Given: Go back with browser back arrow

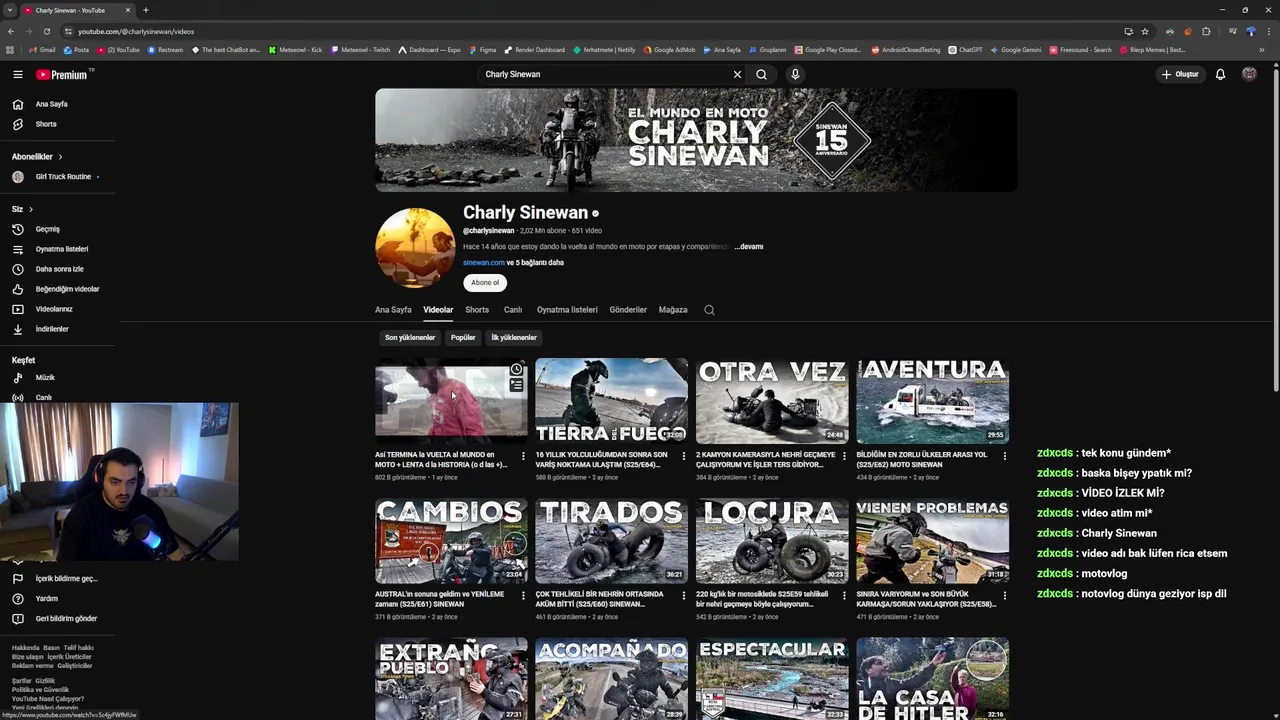Looking at the screenshot, I should [10, 31].
